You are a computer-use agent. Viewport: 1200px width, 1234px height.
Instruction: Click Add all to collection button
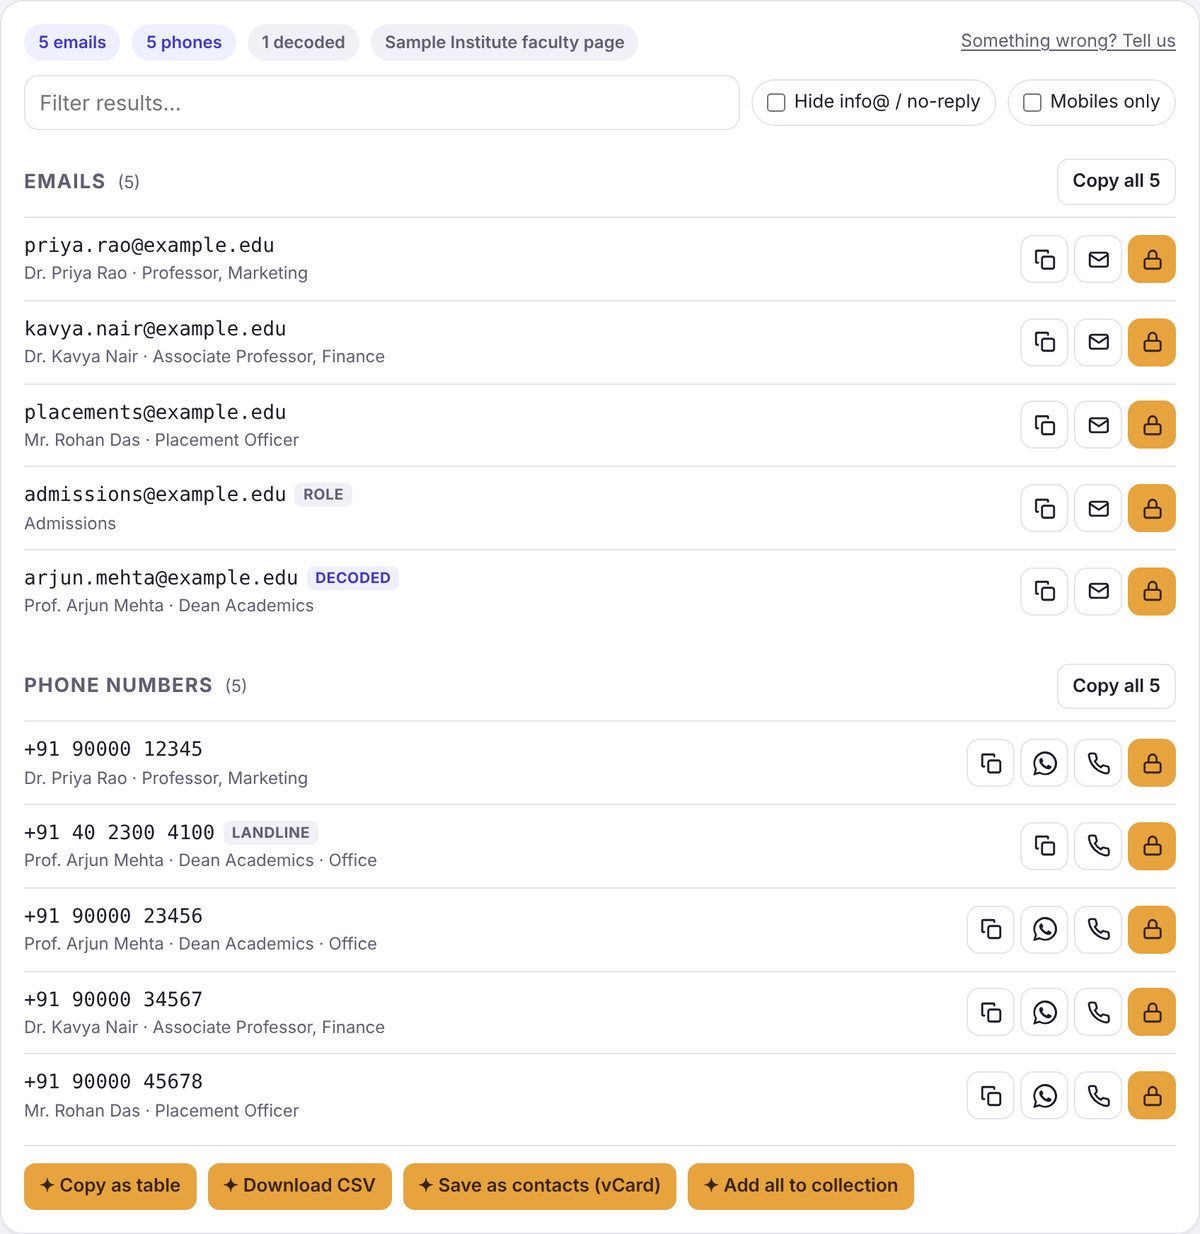point(801,1186)
